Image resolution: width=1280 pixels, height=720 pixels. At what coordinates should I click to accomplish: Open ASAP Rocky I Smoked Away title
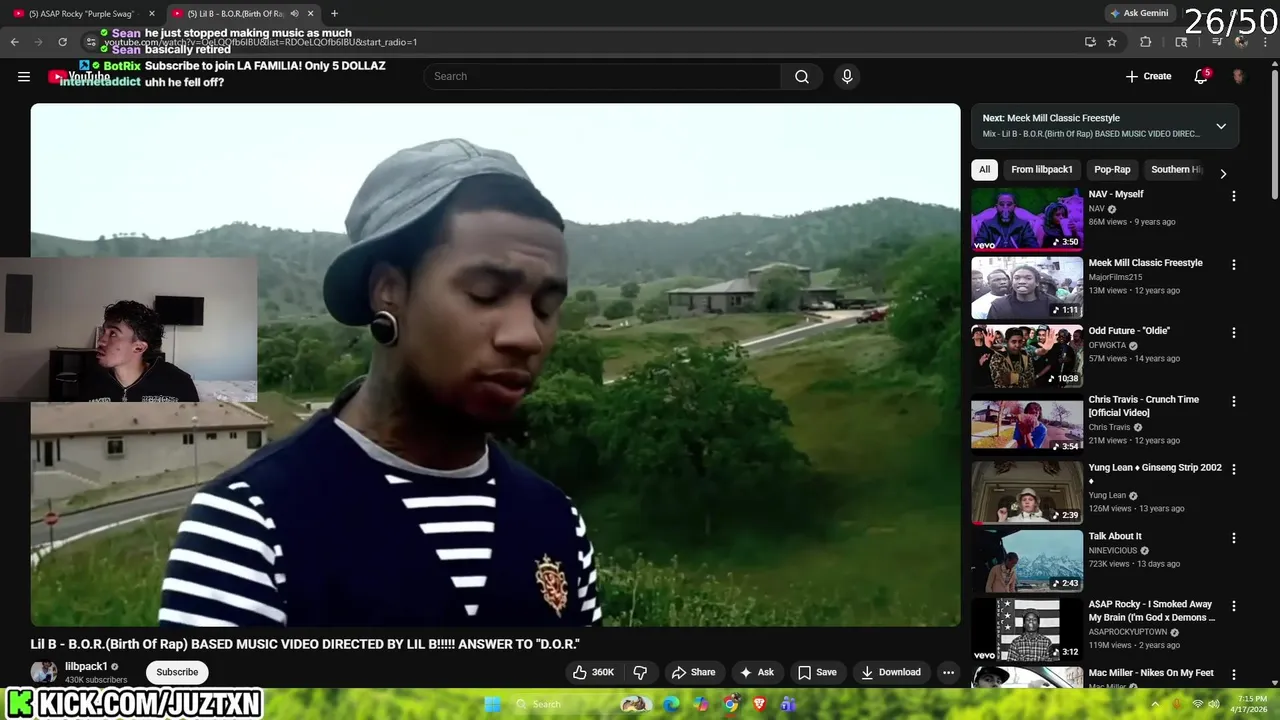[1152, 611]
